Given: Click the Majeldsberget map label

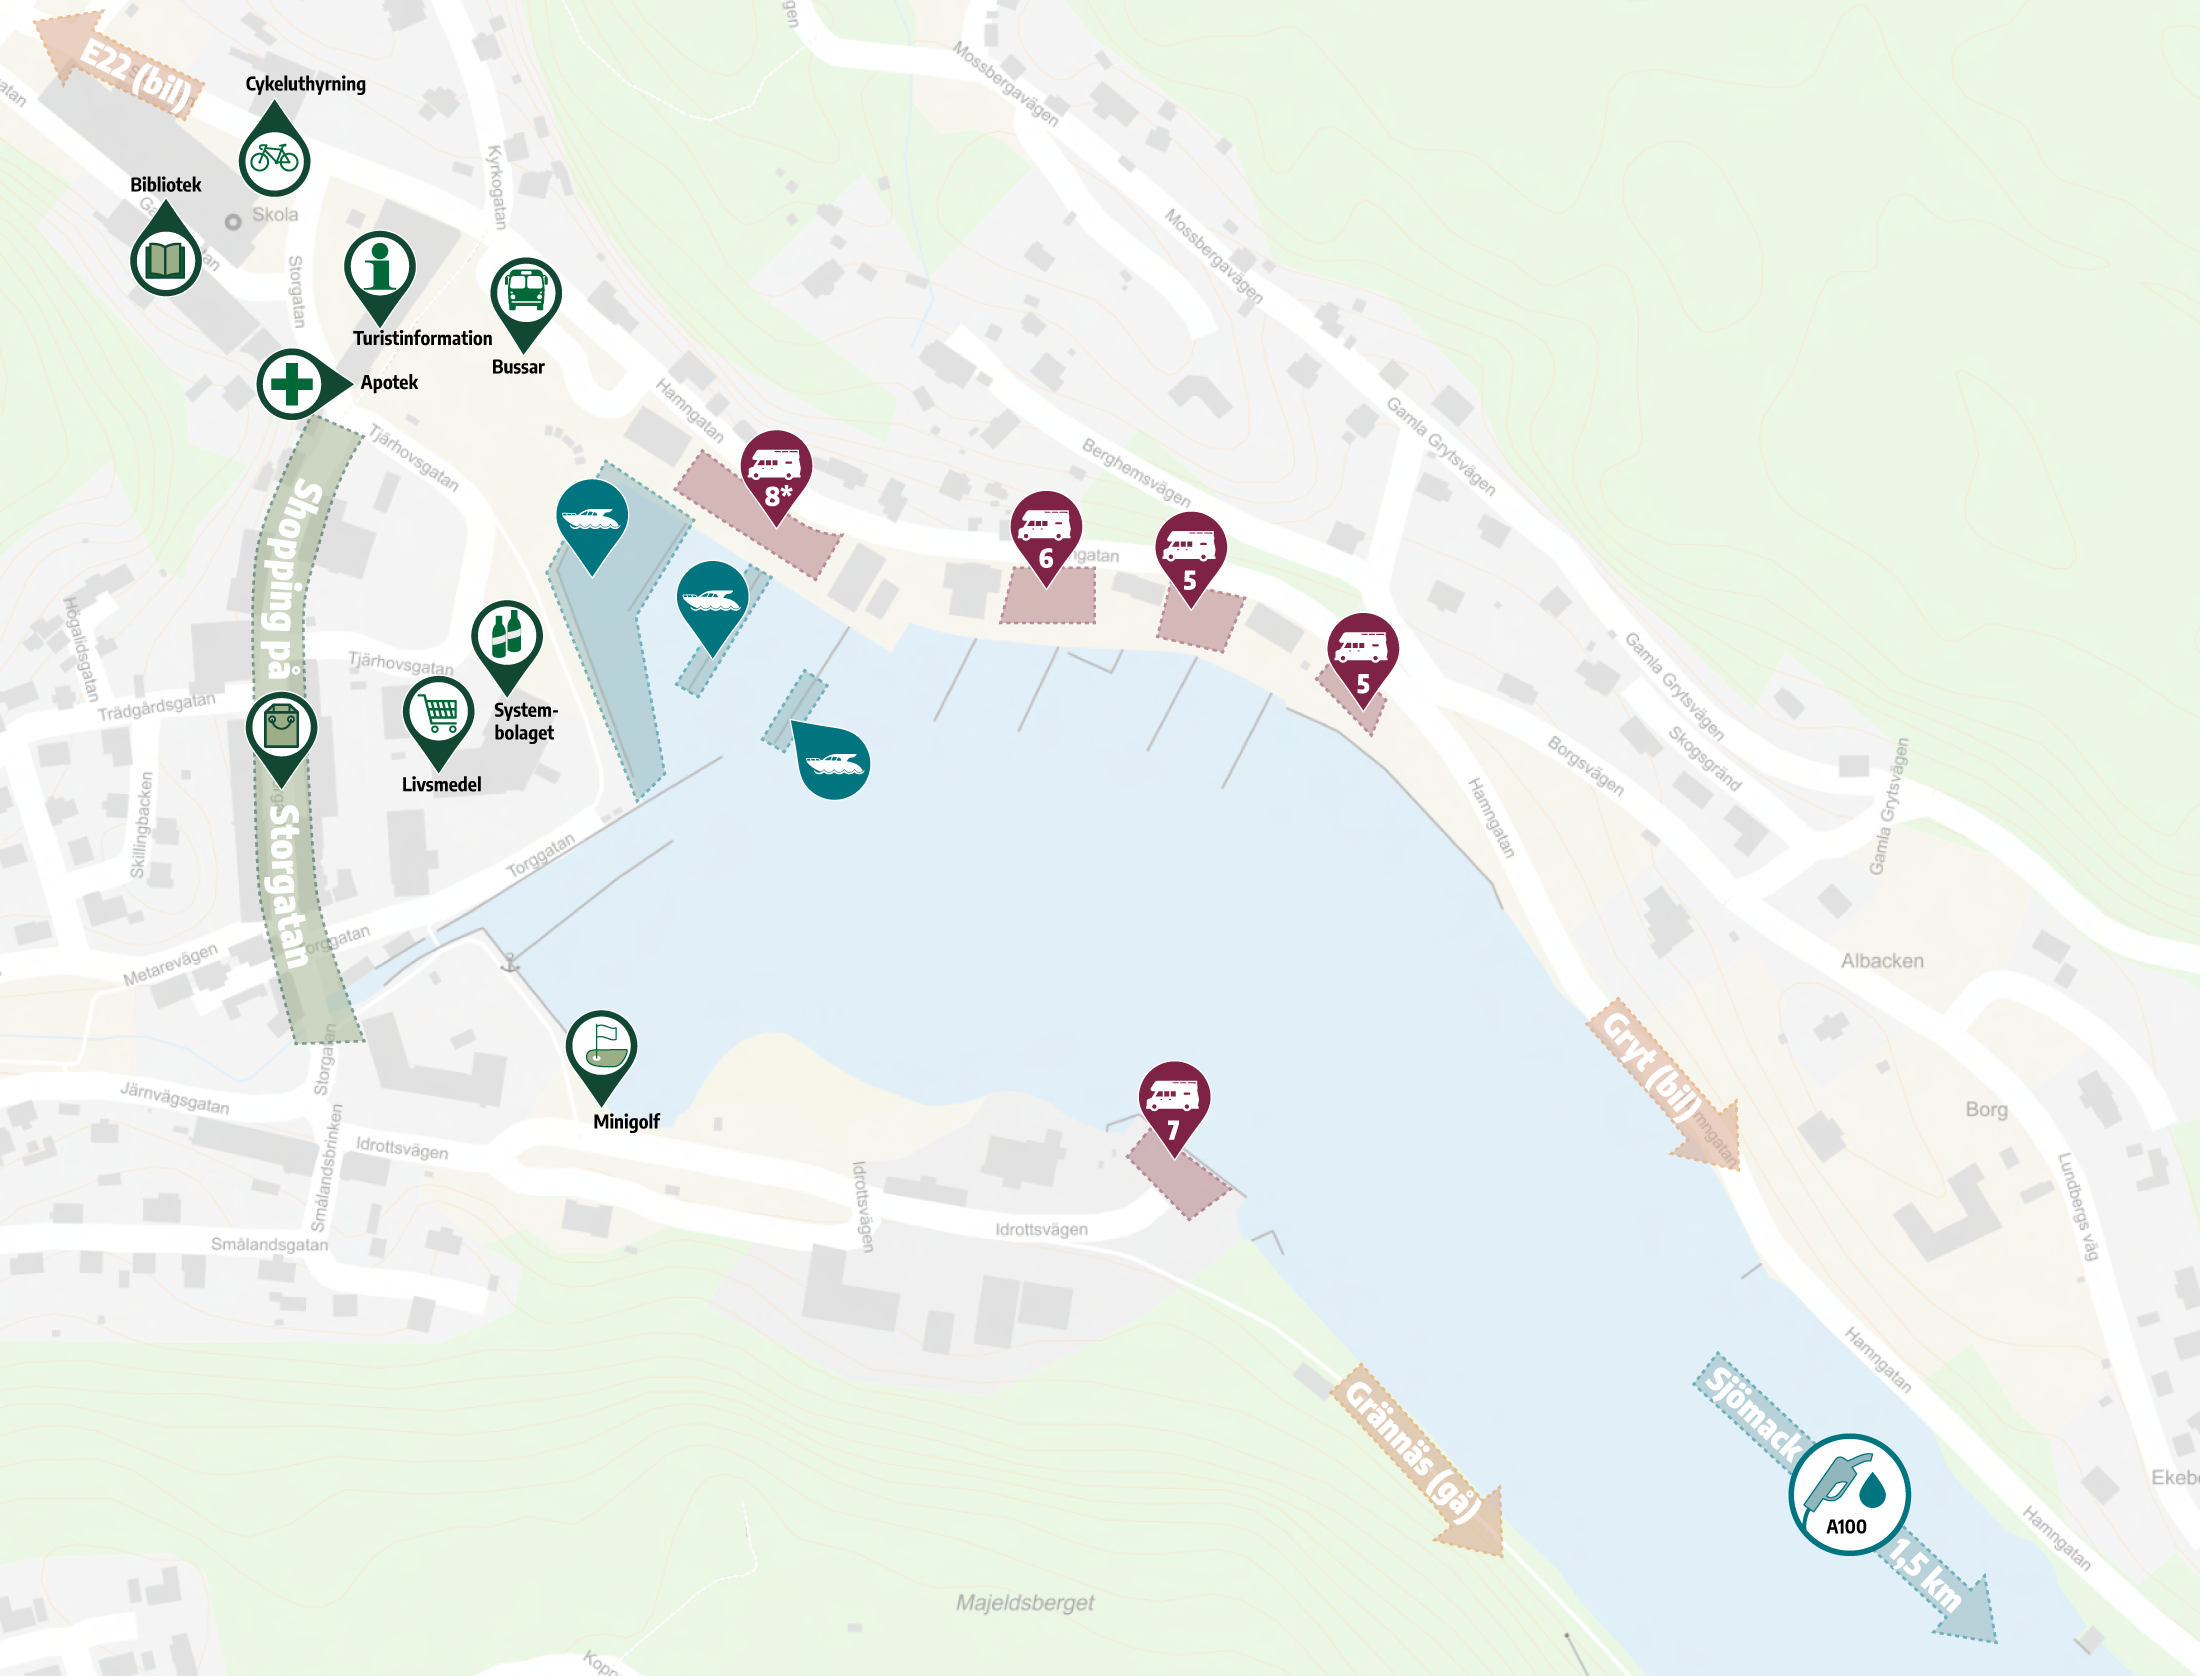Looking at the screenshot, I should pyautogui.click(x=1025, y=1603).
